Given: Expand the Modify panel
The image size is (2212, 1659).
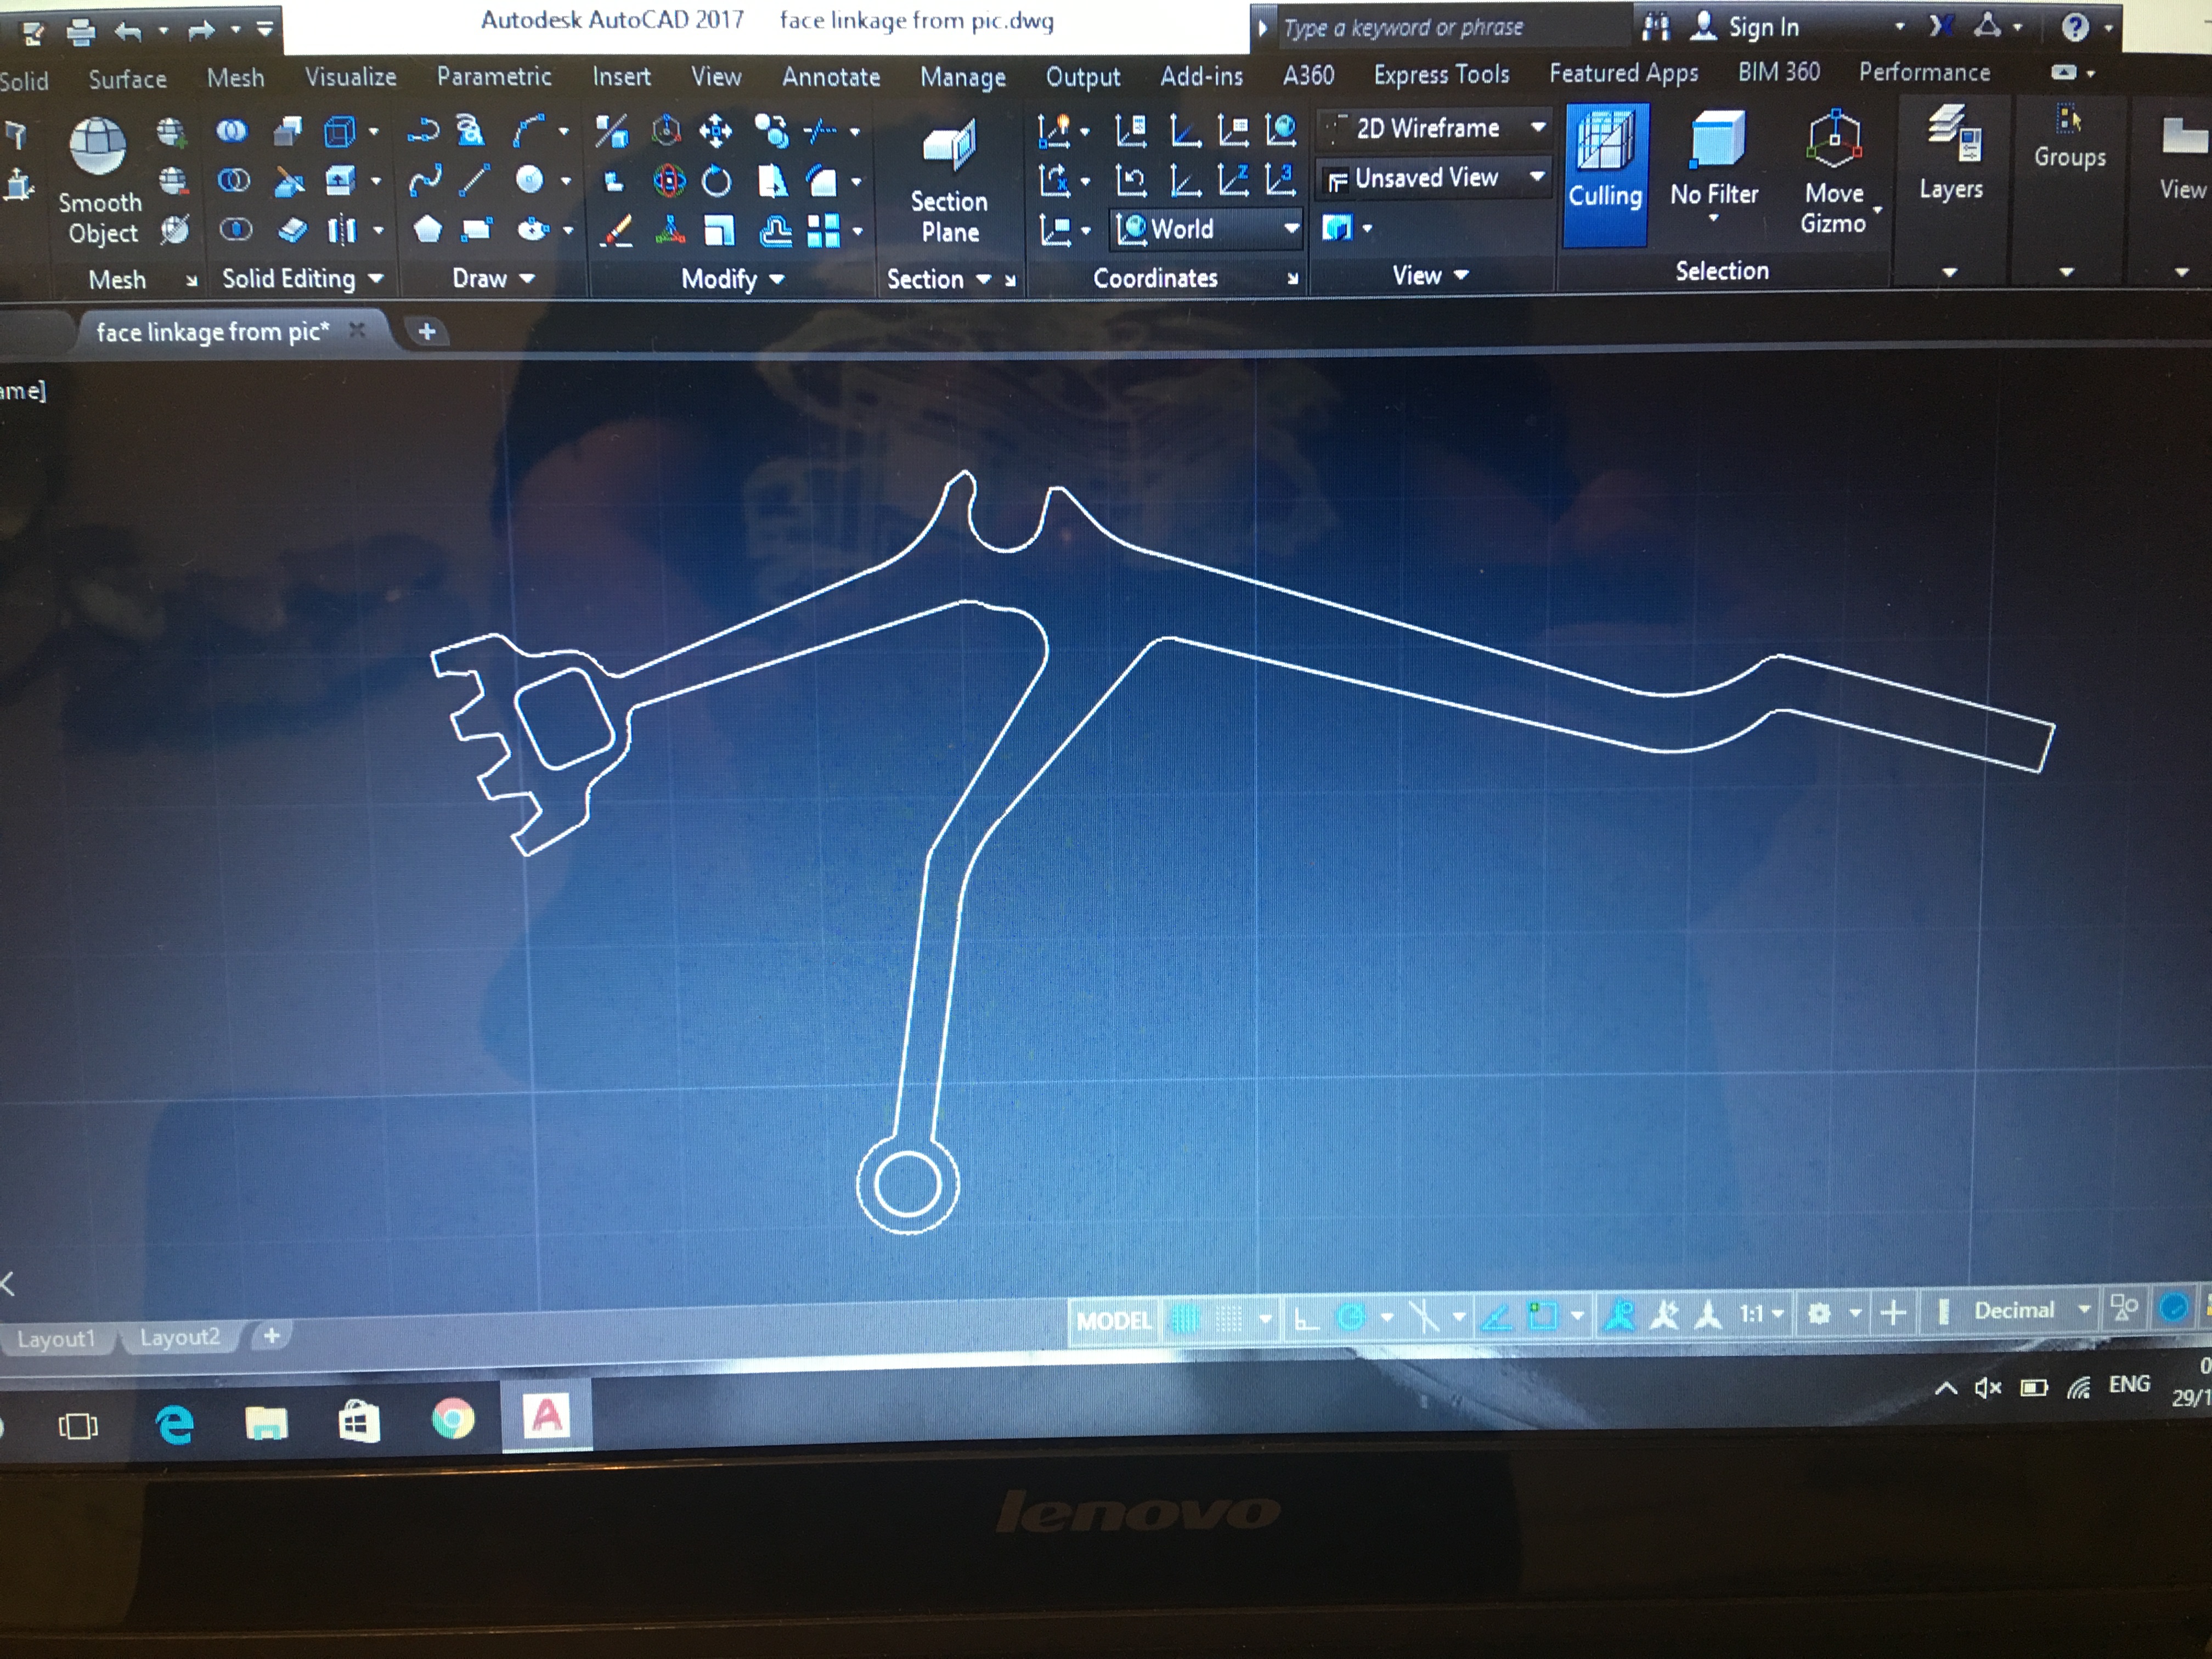Looking at the screenshot, I should 732,279.
